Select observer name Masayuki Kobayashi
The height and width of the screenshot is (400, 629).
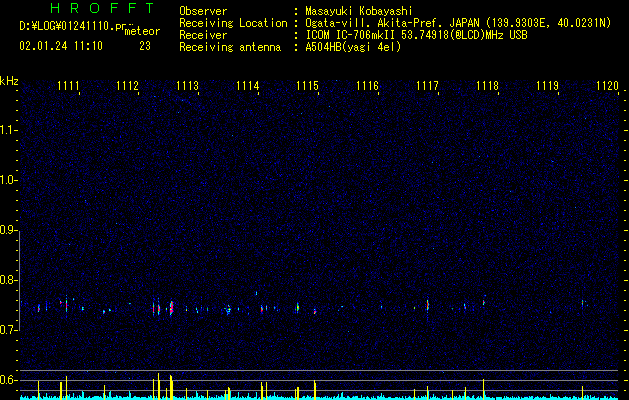click(359, 11)
